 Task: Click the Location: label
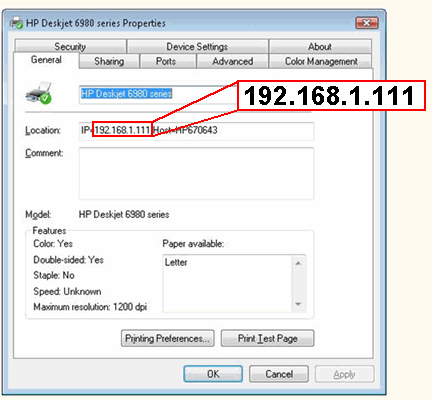(43, 130)
